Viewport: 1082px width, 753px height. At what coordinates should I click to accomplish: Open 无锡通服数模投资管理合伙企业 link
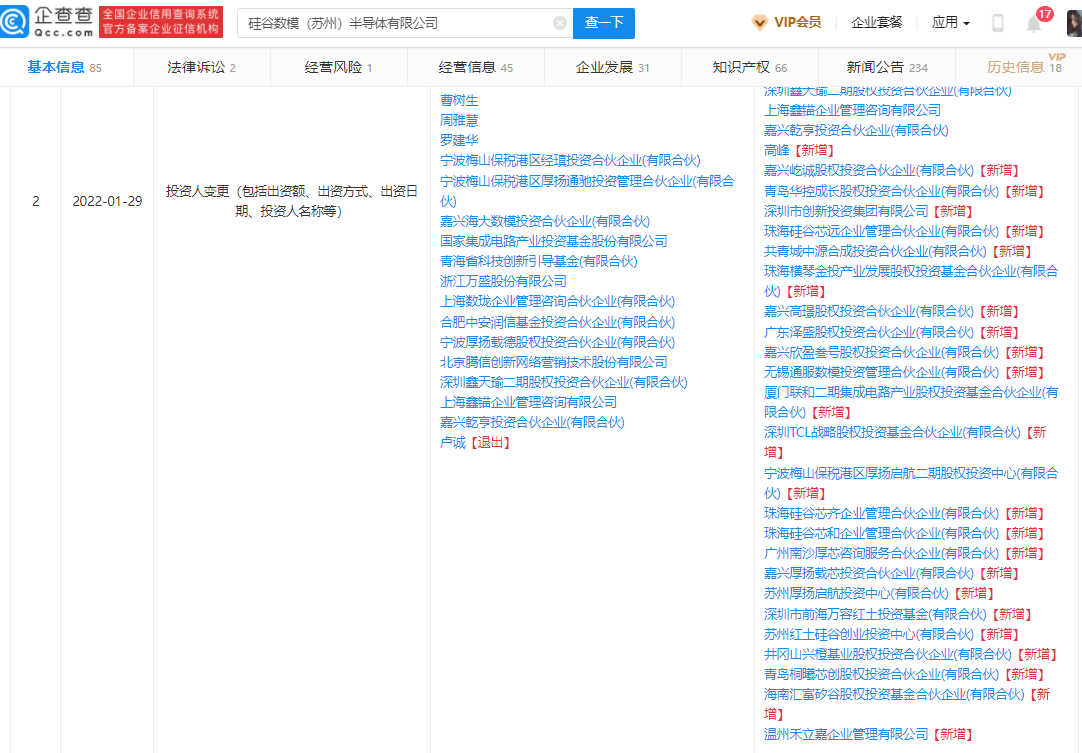pyautogui.click(x=881, y=372)
